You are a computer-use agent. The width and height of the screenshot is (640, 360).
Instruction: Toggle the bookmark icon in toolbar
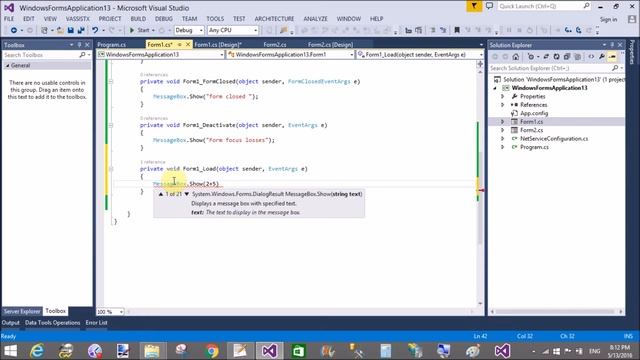coord(457,30)
